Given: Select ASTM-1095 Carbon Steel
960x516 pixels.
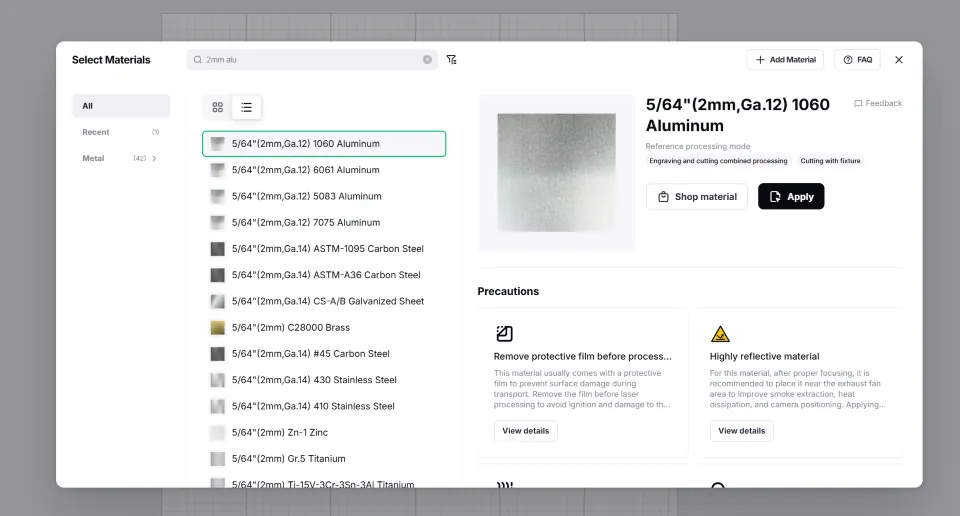Looking at the screenshot, I should [x=324, y=249].
